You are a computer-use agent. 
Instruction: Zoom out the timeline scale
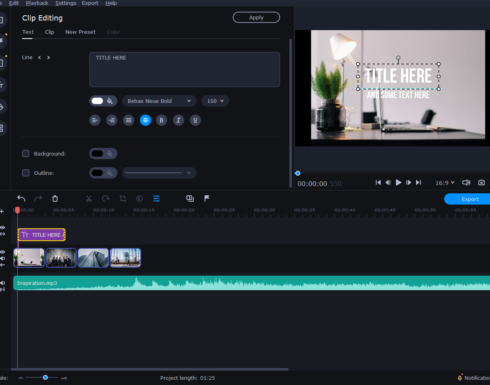(x=20, y=378)
